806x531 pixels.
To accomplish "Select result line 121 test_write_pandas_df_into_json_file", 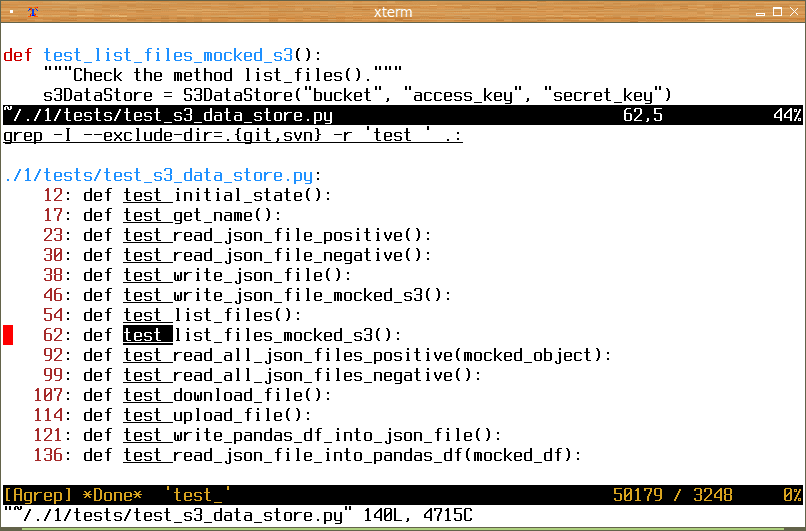I will 267,436.
